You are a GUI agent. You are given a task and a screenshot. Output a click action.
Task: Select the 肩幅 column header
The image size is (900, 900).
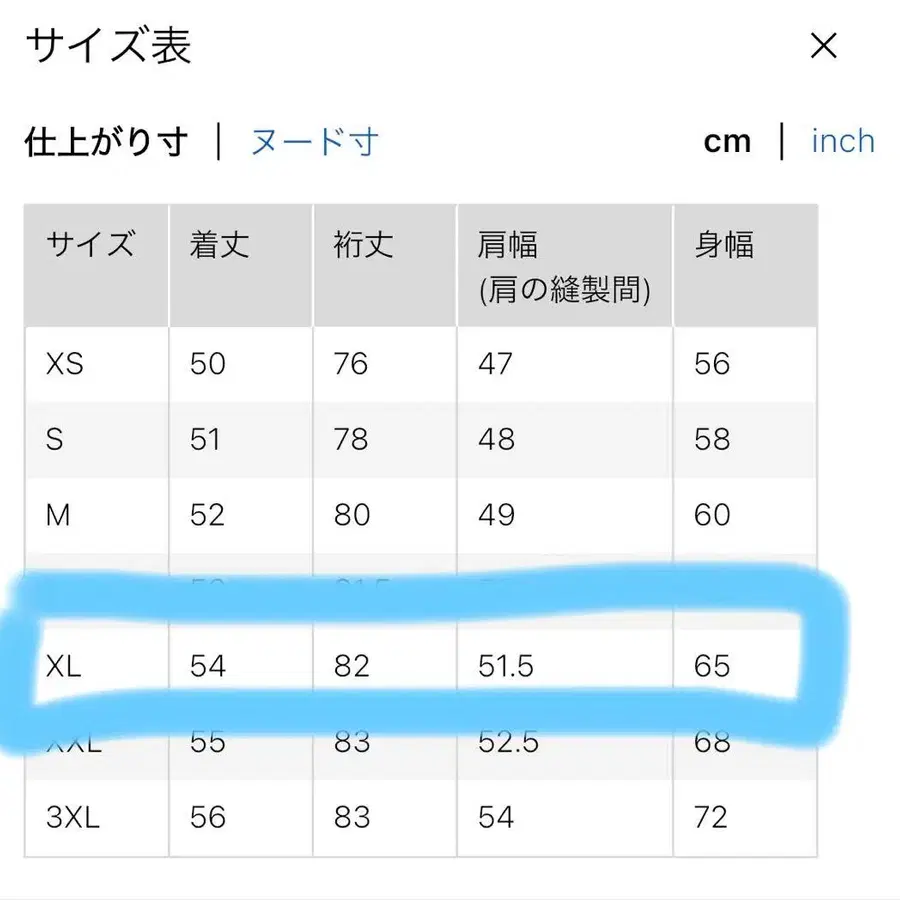pos(510,244)
